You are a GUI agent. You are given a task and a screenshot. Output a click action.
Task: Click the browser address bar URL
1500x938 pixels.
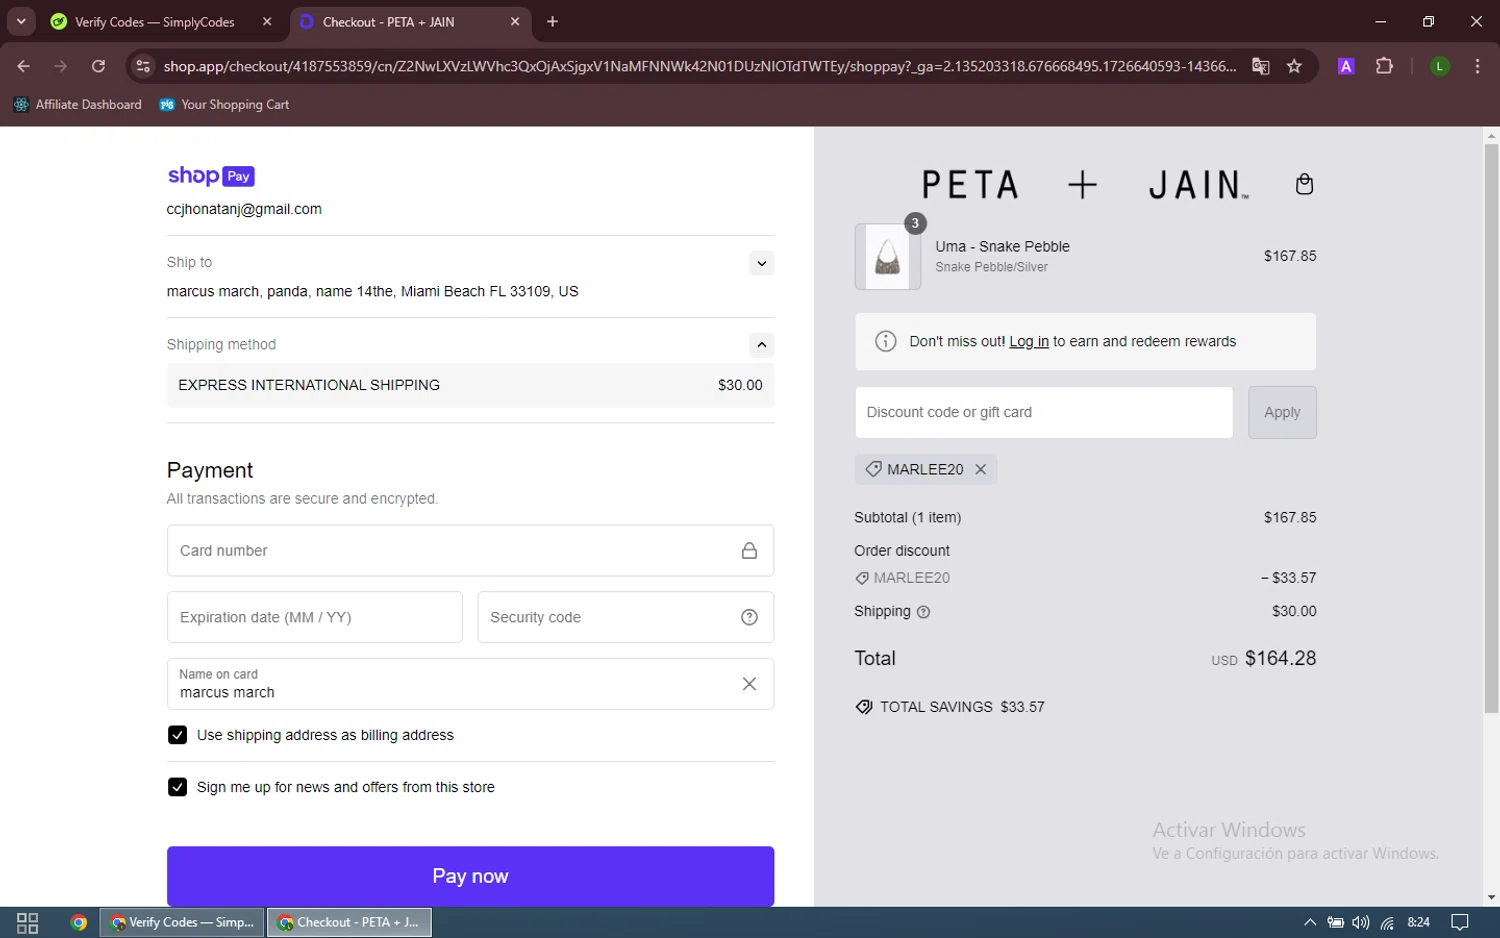click(699, 66)
